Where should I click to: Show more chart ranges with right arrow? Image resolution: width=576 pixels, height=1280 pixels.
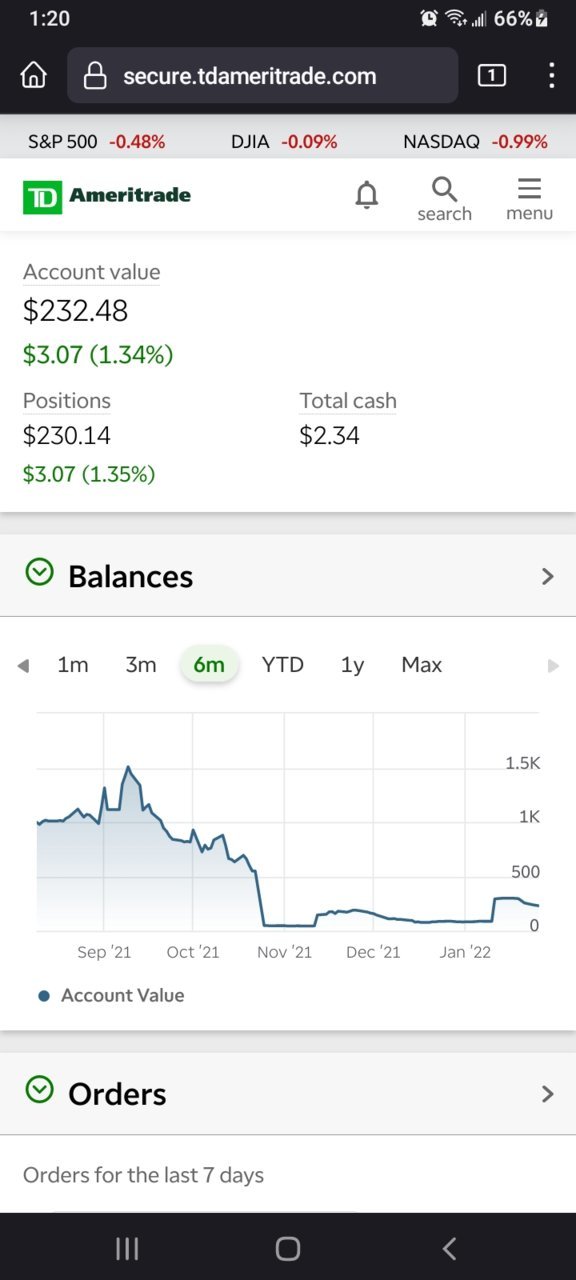click(553, 666)
